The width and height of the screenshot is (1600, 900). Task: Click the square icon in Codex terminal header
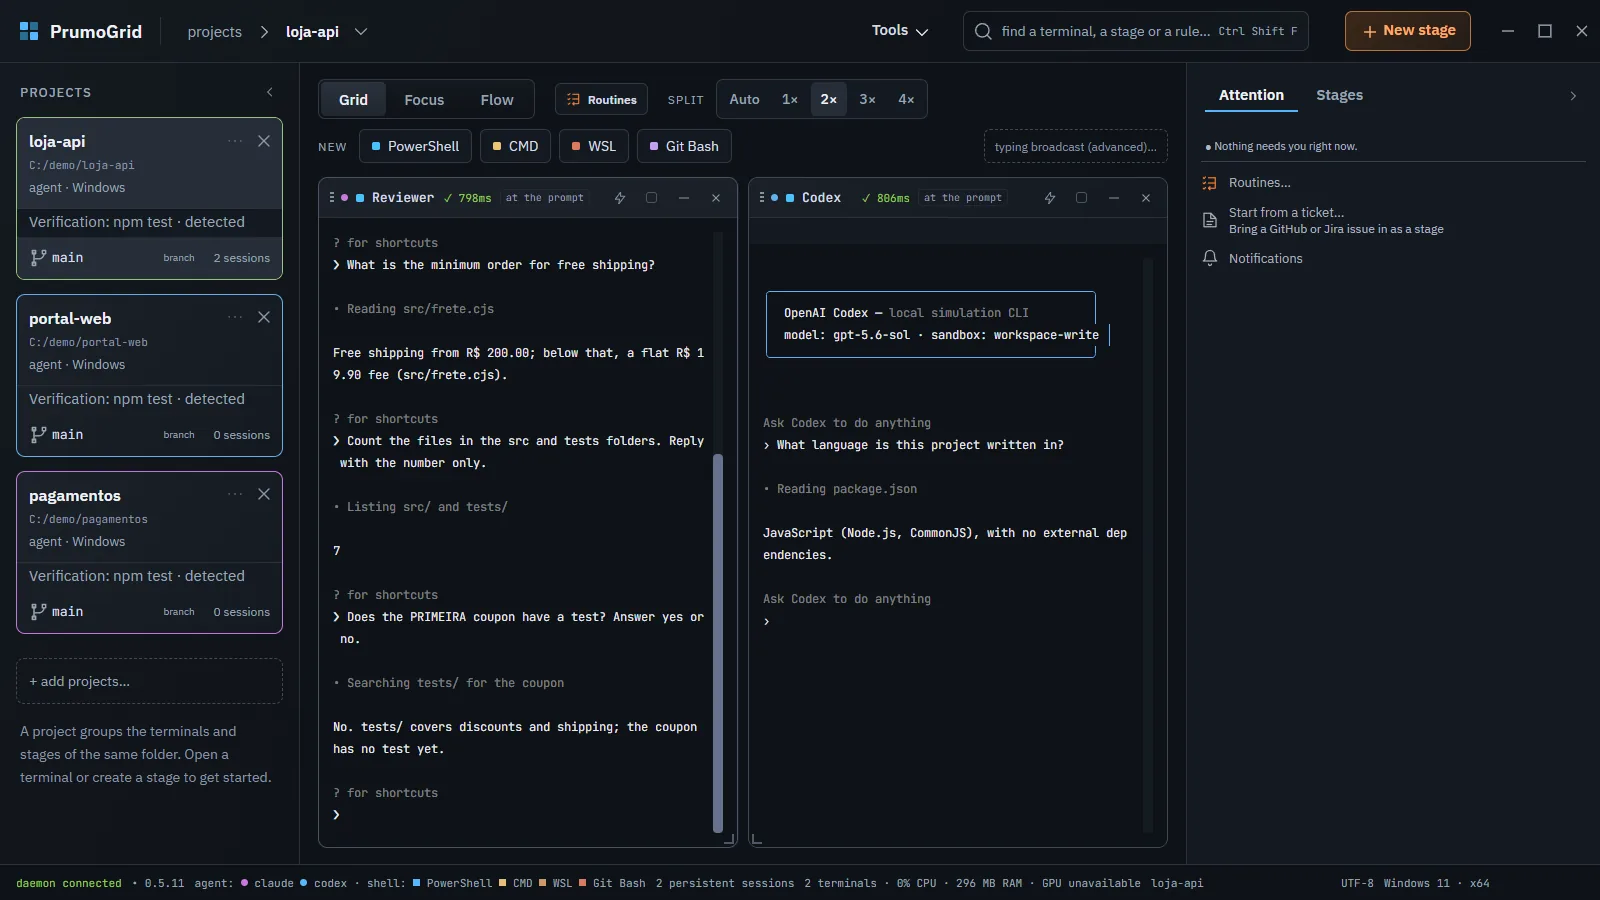[x=1082, y=198]
